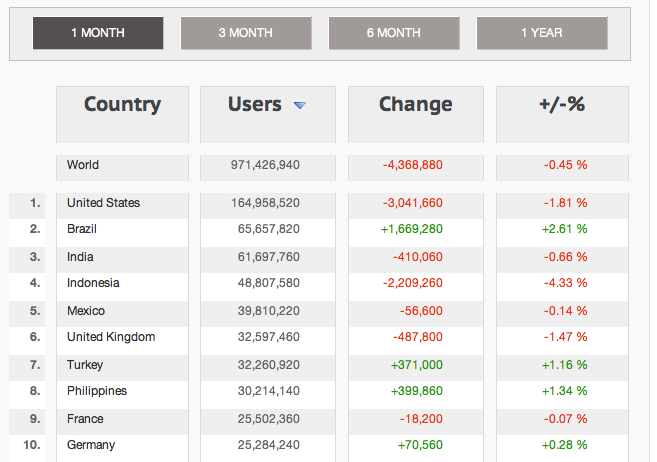Click the +1.16 % percentage cell
The height and width of the screenshot is (462, 657).
(564, 365)
